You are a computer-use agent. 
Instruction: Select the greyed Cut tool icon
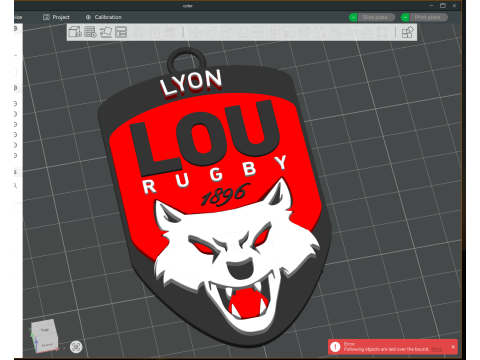click(x=258, y=32)
